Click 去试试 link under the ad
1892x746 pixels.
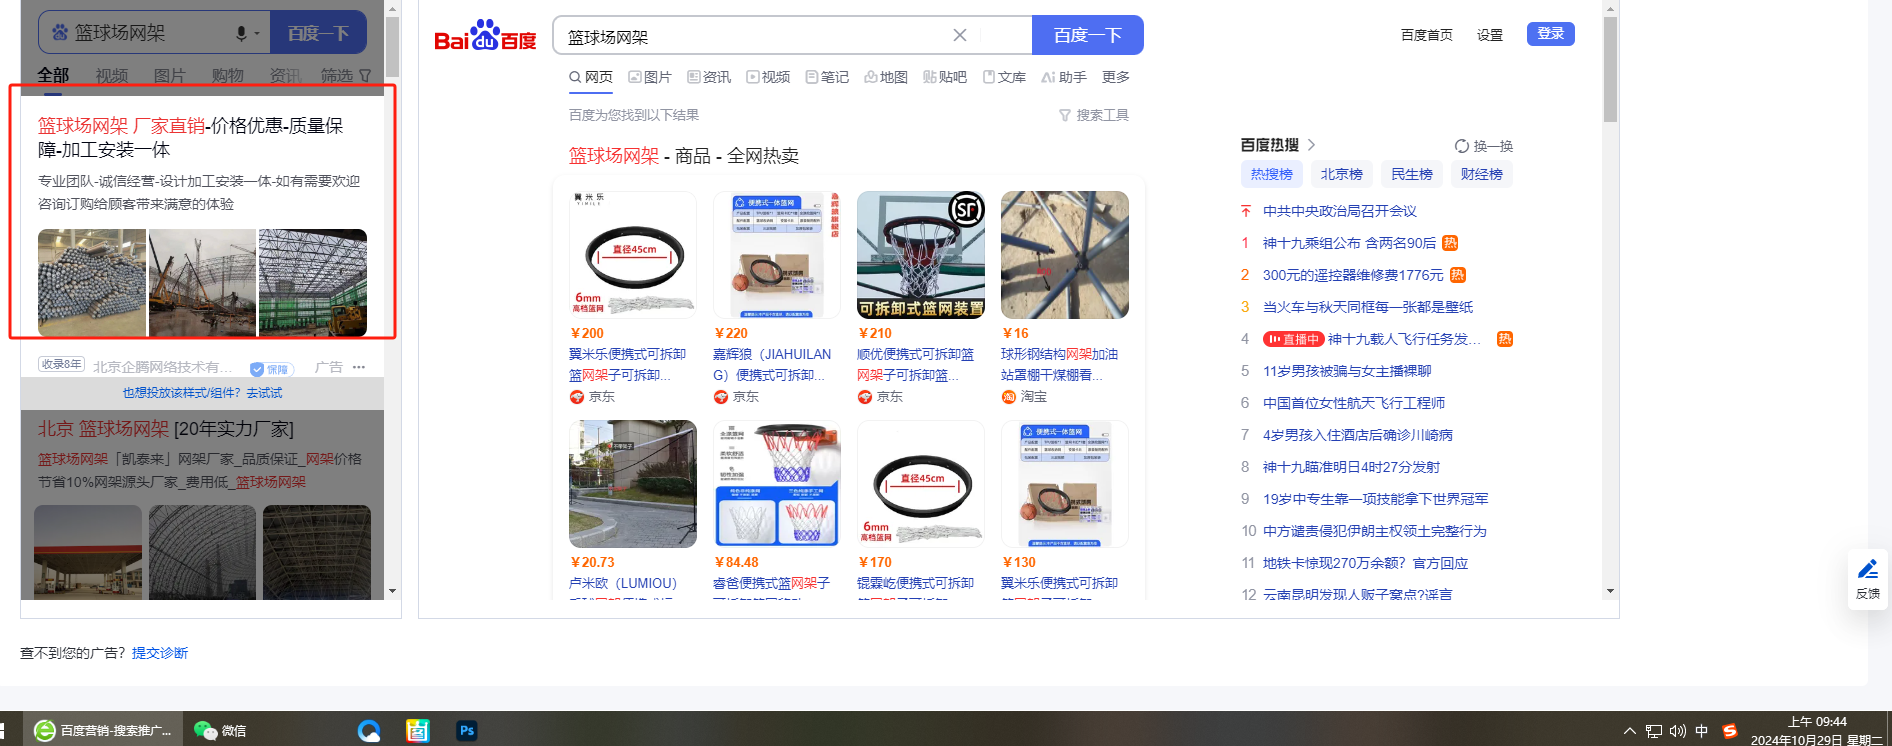264,393
